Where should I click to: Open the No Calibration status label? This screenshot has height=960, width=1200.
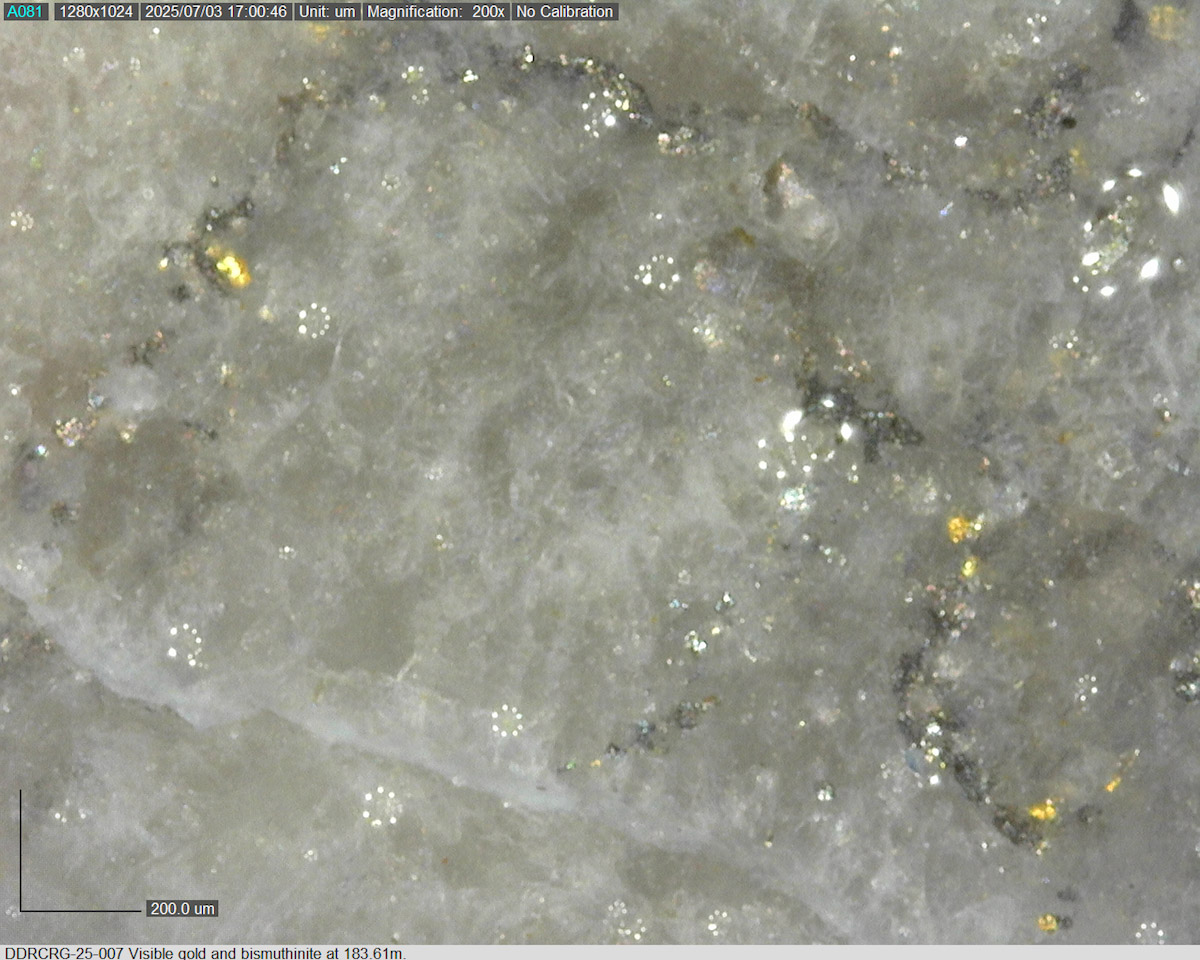coord(564,12)
